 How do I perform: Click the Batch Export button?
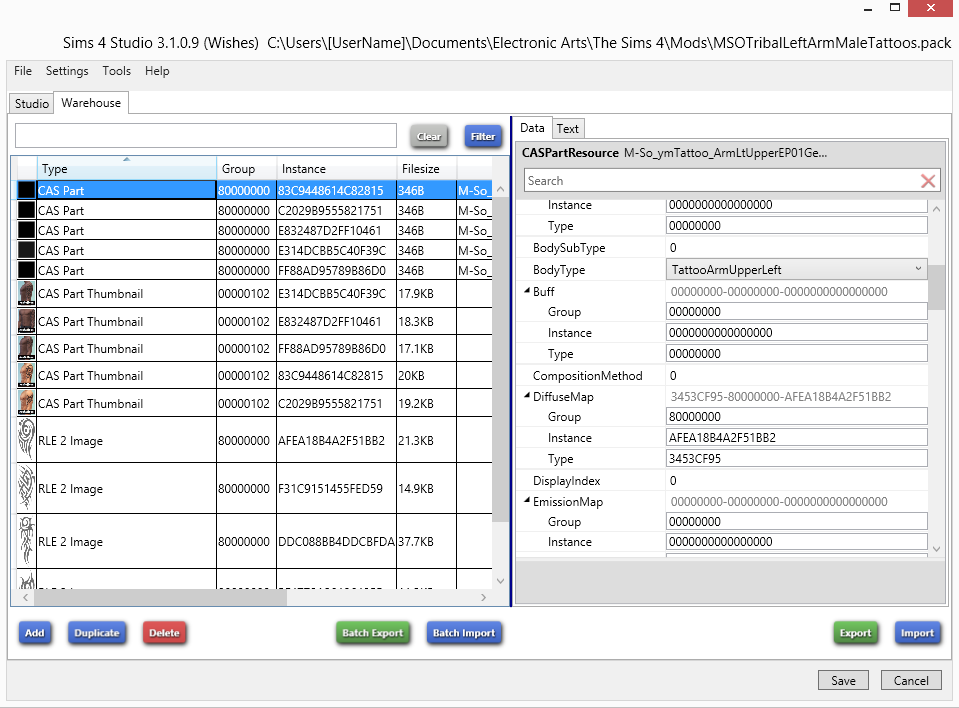click(372, 633)
